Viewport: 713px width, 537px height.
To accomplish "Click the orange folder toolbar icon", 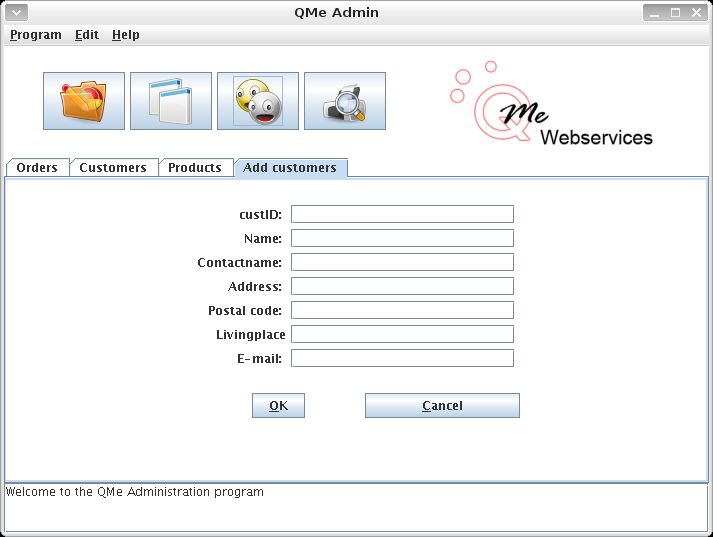I will (84, 101).
